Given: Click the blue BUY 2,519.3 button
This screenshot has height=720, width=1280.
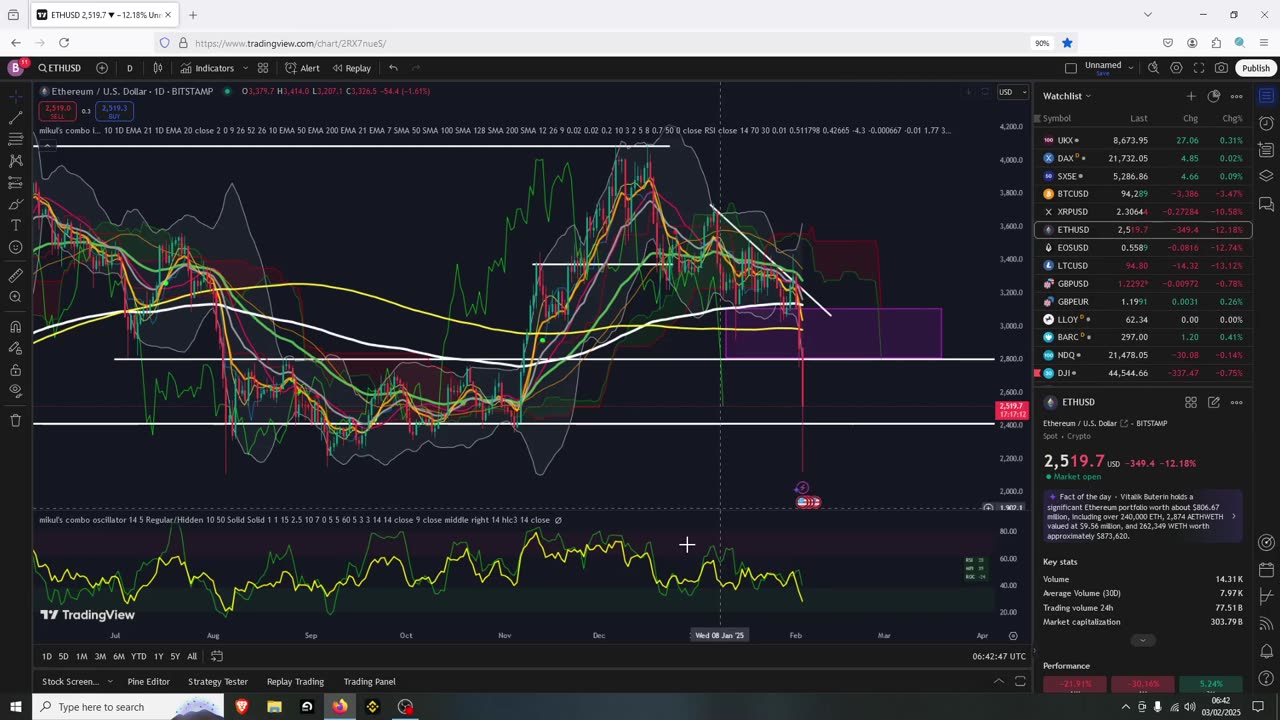Looking at the screenshot, I should [114, 110].
